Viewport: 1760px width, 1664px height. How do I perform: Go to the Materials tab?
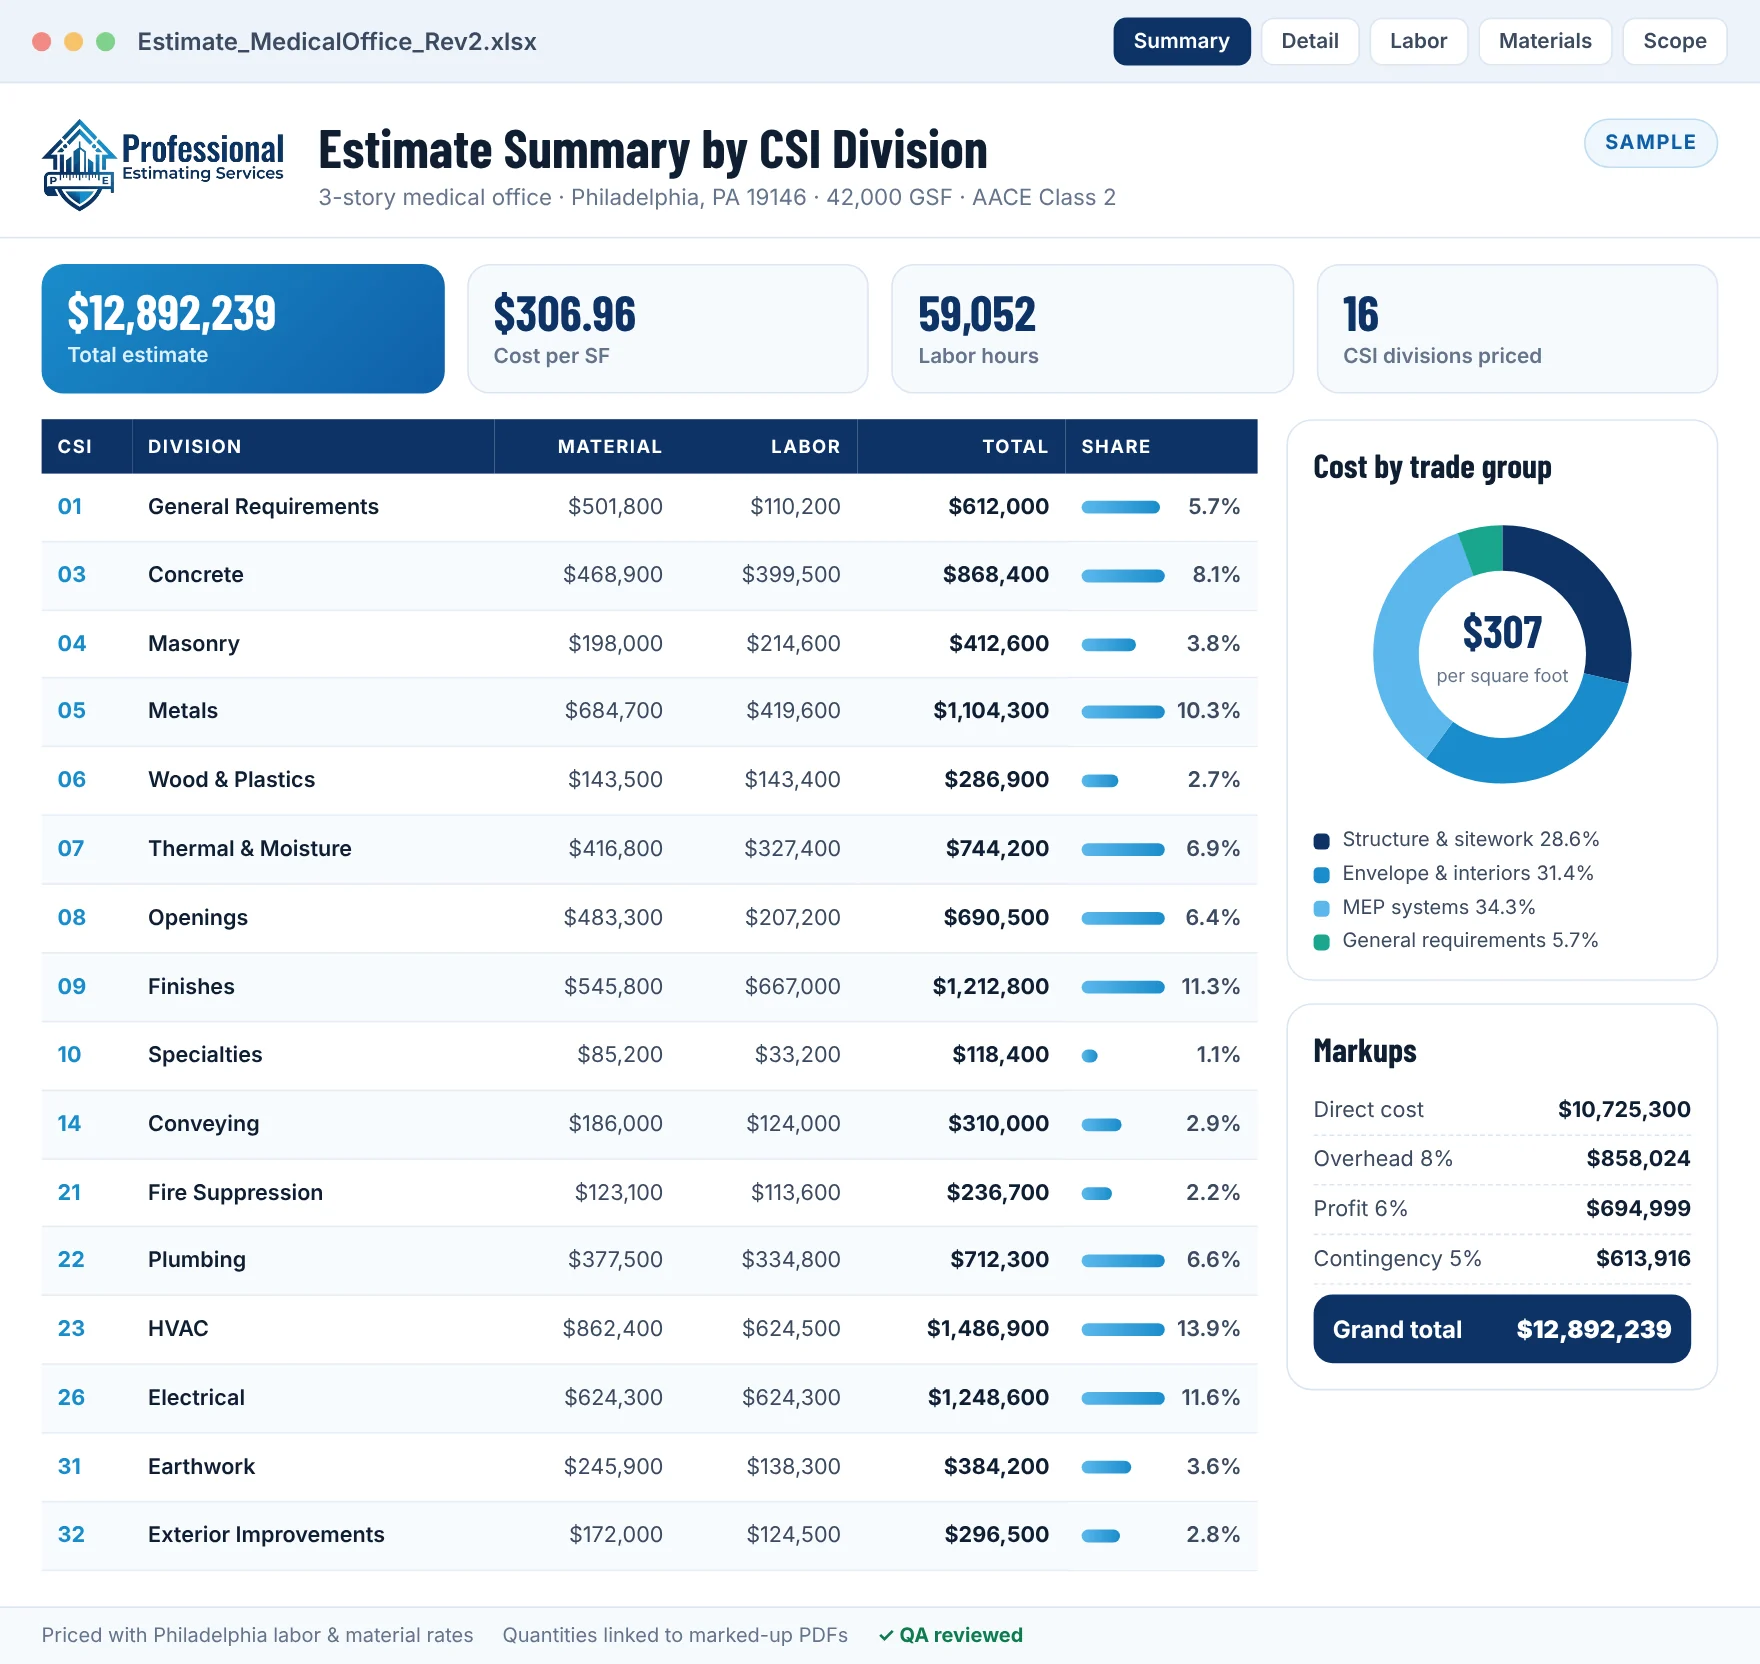(1545, 41)
